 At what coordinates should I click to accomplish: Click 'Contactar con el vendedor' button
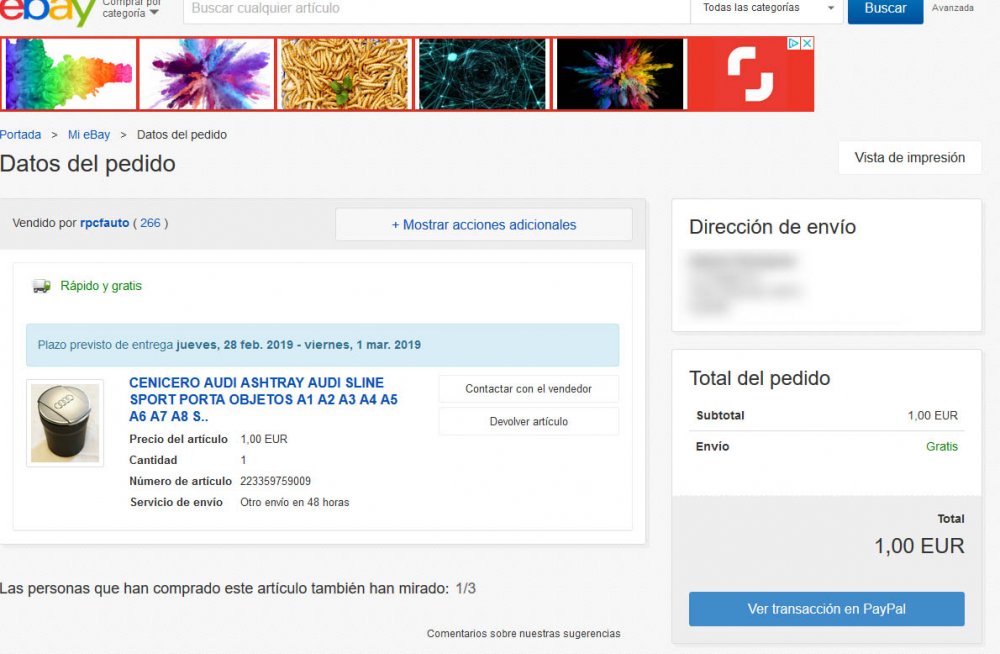[x=529, y=389]
